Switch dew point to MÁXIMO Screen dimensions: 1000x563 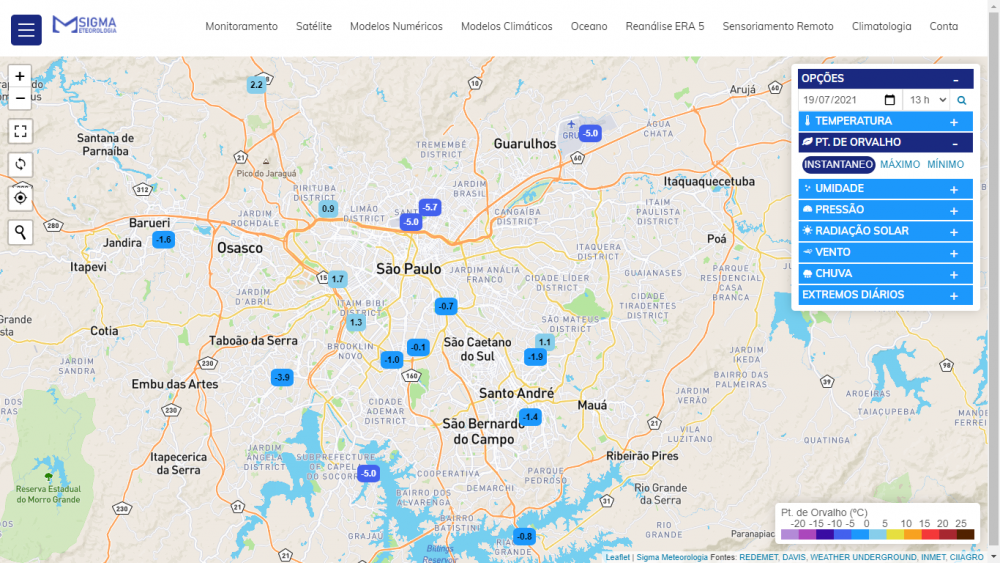[900, 165]
